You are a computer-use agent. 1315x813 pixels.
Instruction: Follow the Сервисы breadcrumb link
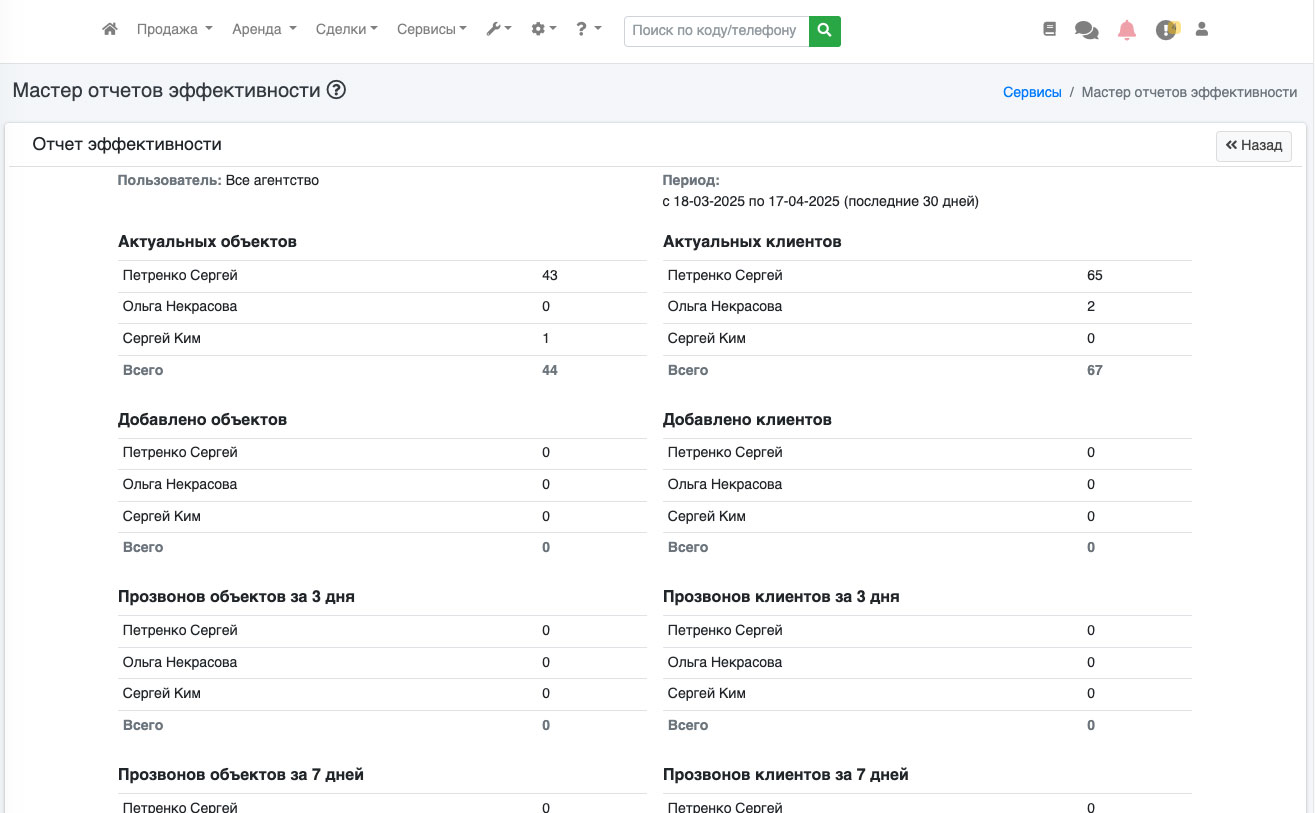point(1032,92)
